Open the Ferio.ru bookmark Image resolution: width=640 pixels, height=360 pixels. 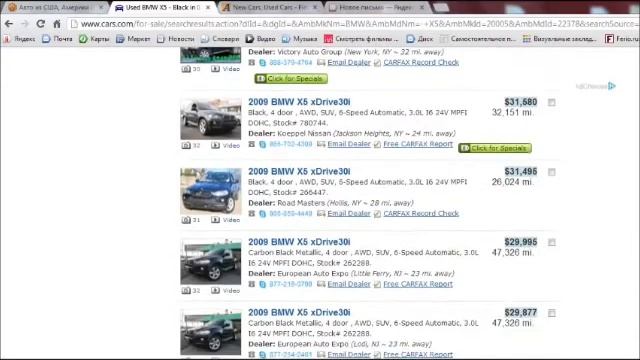tap(622, 39)
